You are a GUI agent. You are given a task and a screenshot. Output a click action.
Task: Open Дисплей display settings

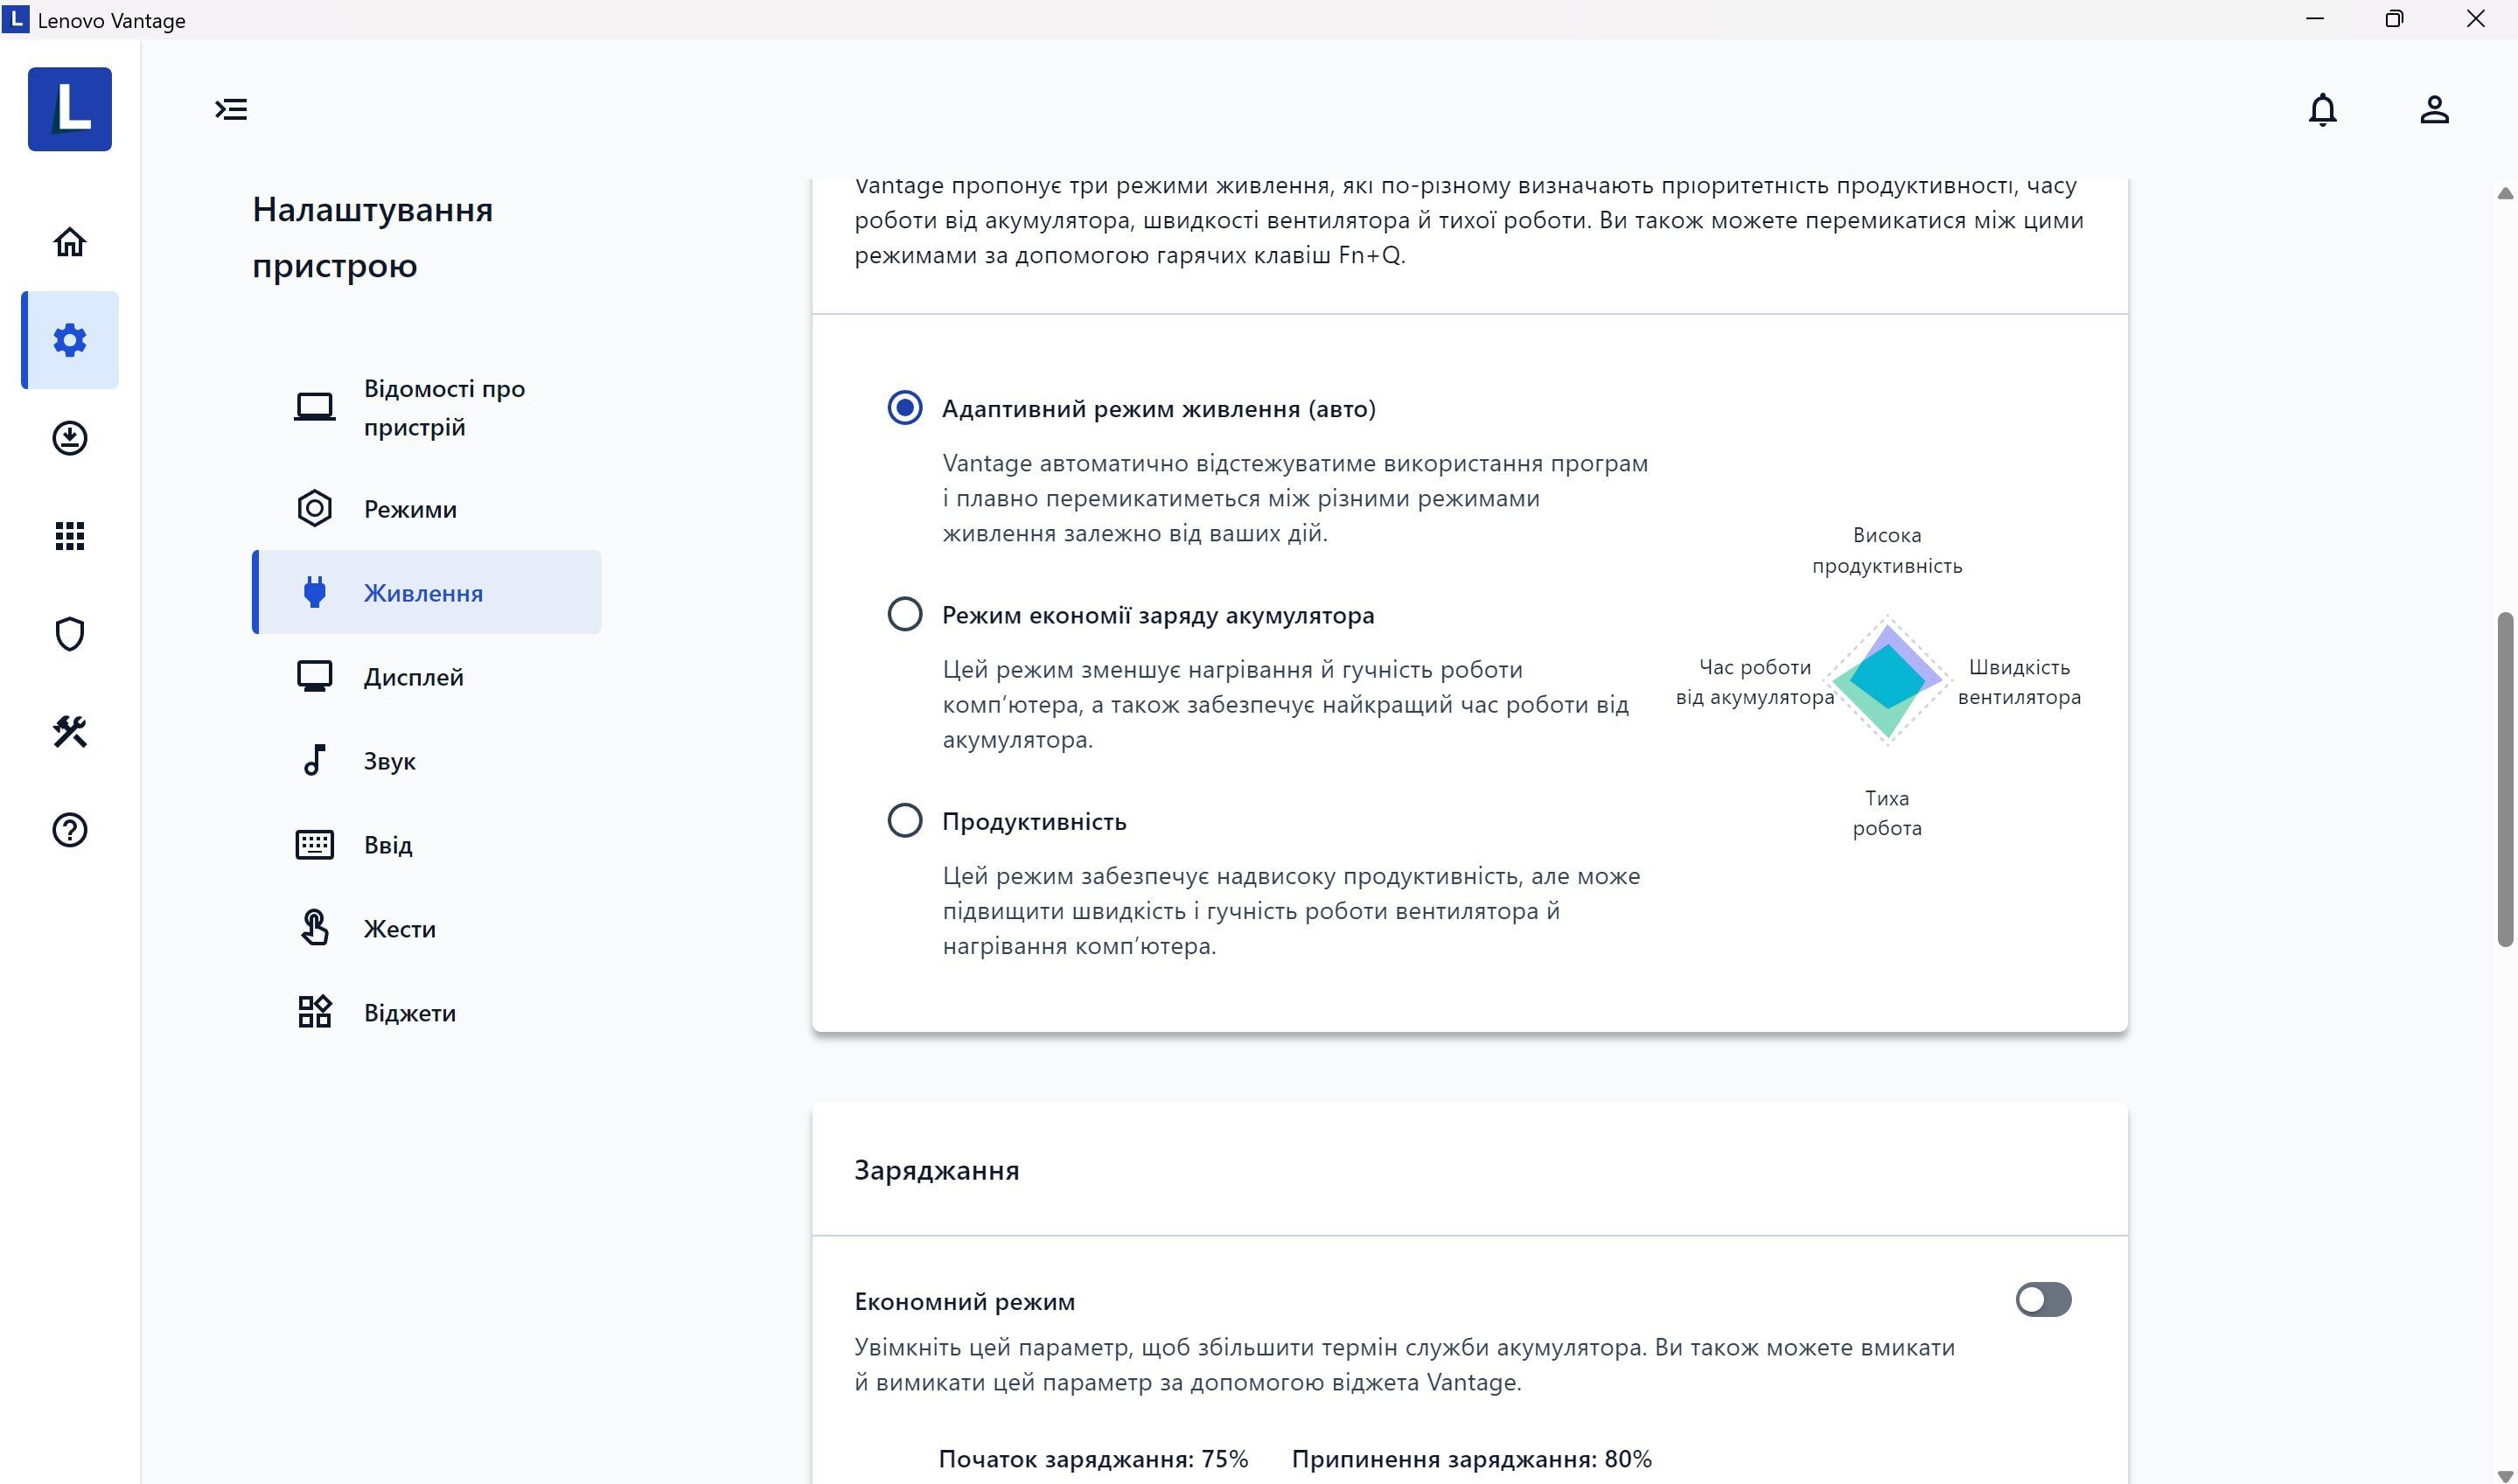click(414, 675)
